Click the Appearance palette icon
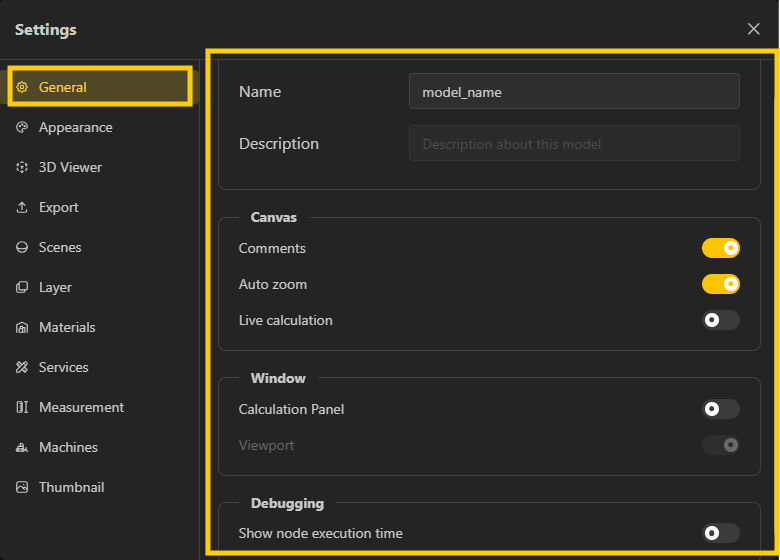 click(22, 127)
